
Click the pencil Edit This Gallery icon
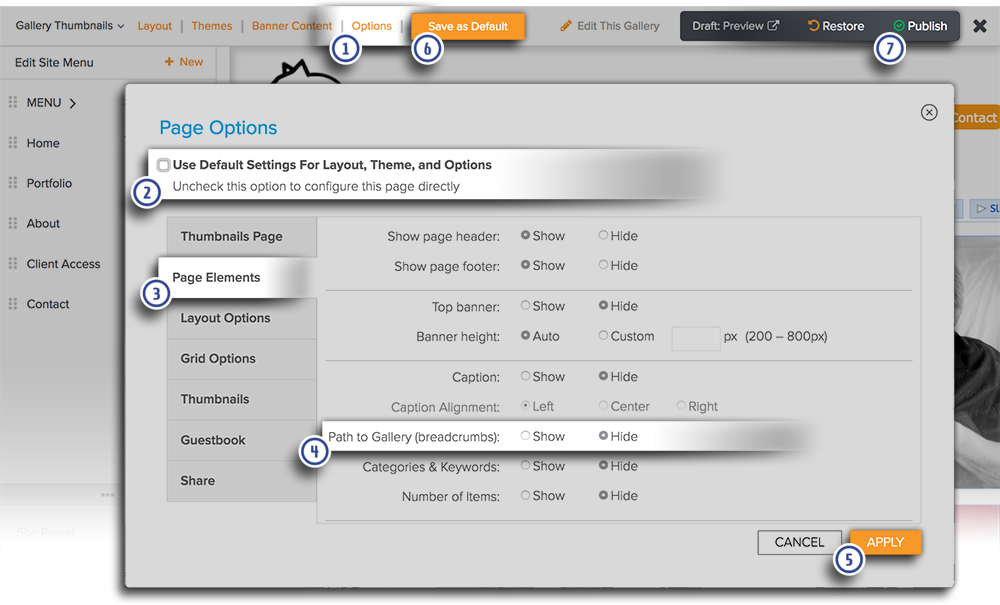[x=566, y=26]
